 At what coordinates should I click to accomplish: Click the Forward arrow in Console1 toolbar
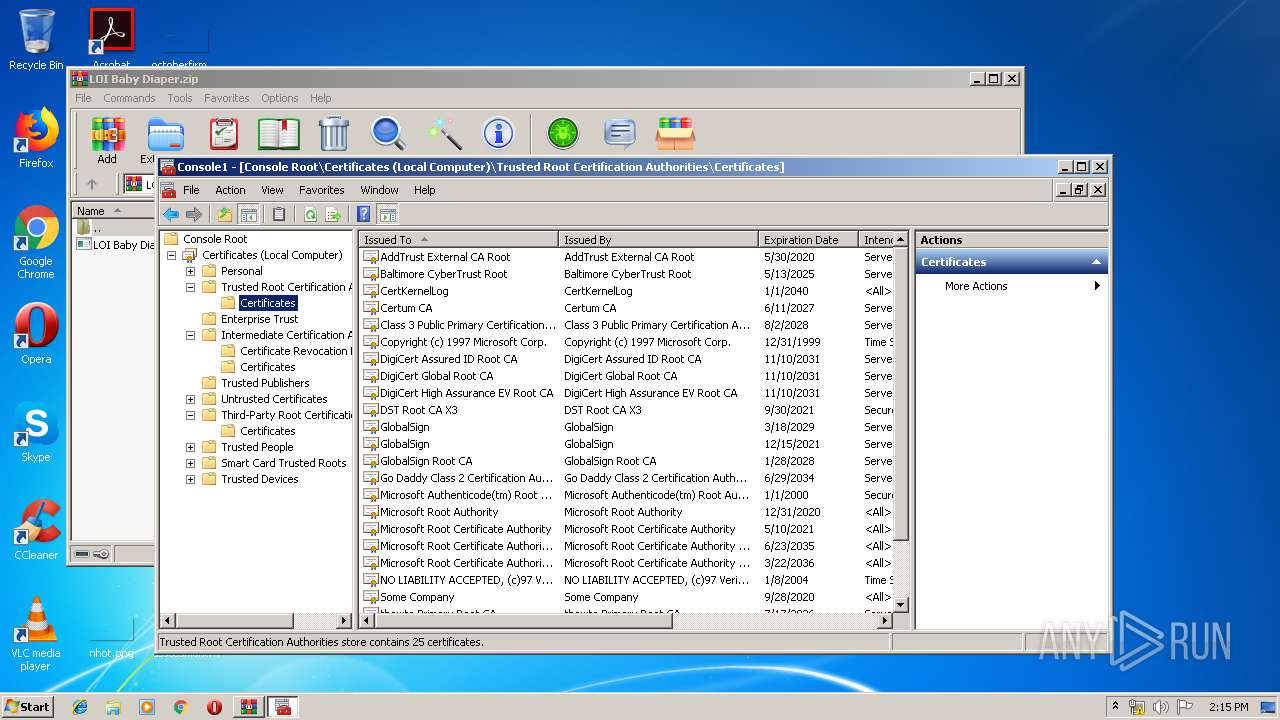click(x=194, y=214)
